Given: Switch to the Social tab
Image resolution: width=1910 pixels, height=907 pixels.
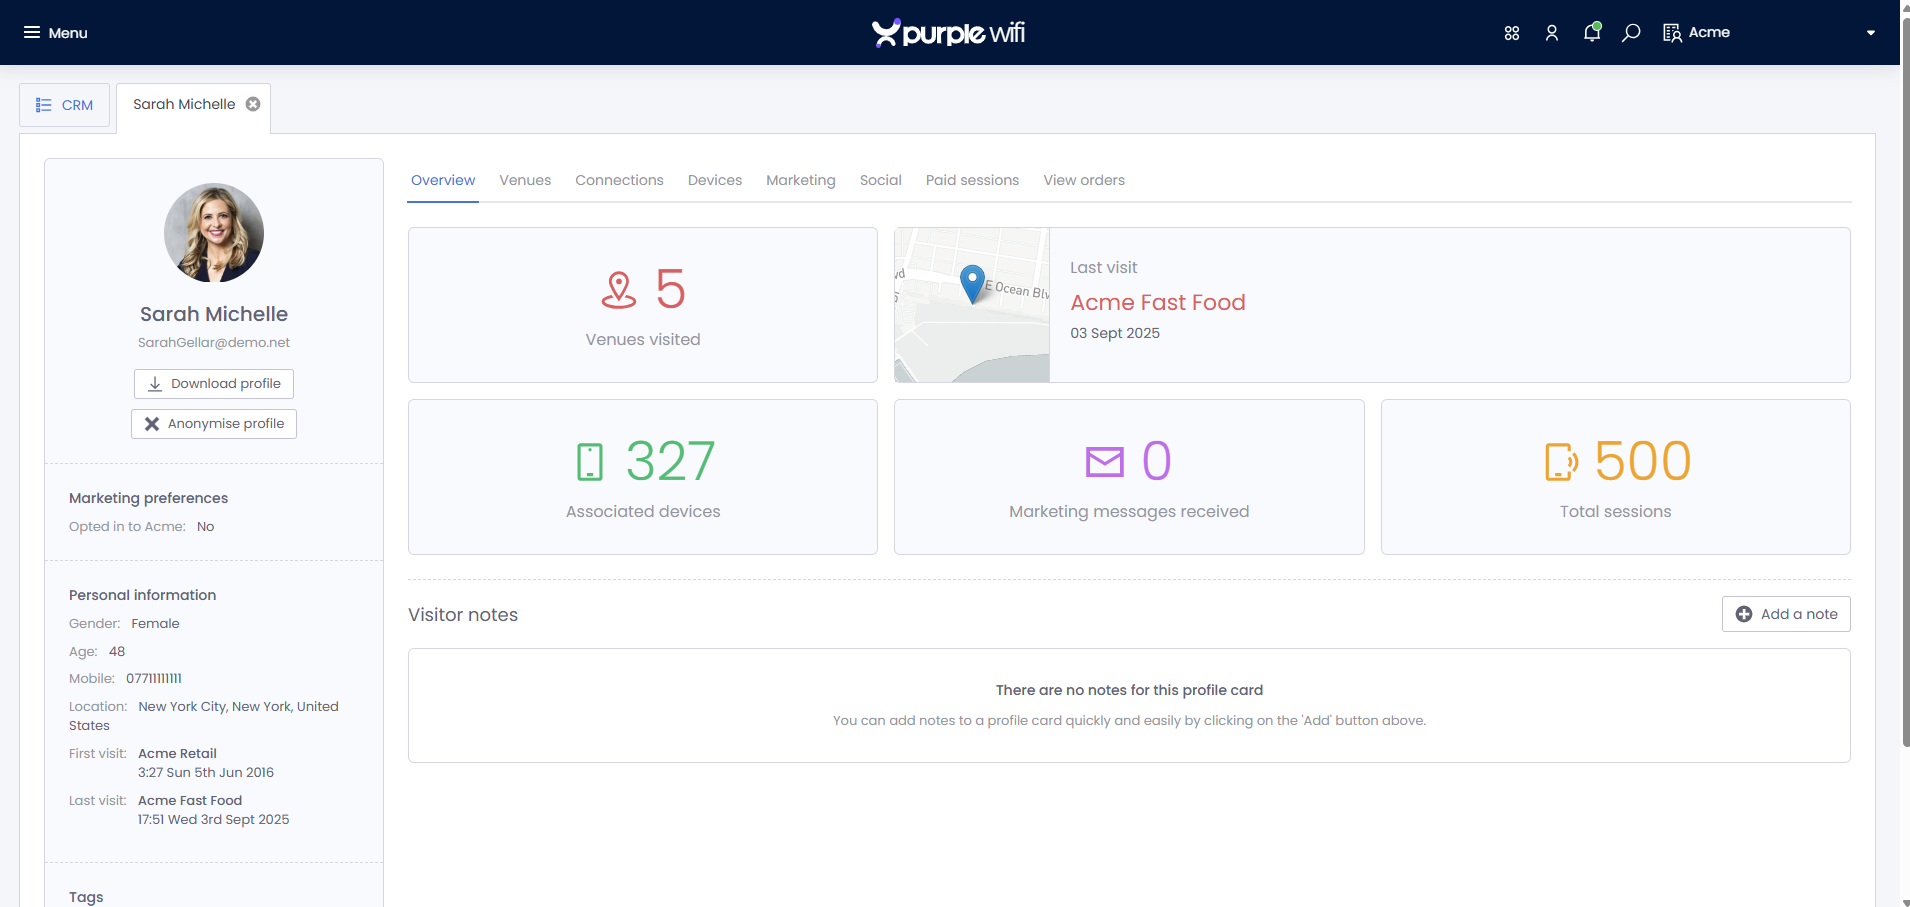Looking at the screenshot, I should (x=881, y=180).
